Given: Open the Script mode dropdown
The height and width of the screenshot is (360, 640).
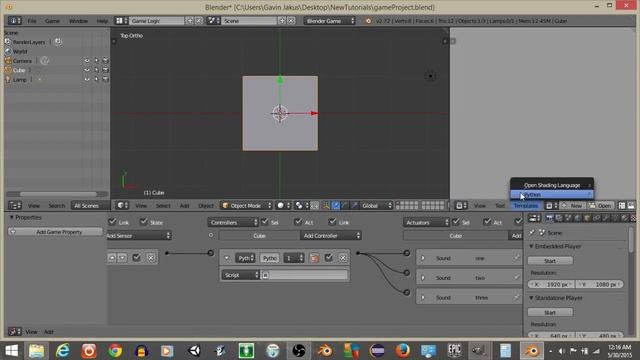Looking at the screenshot, I should click(x=241, y=275).
